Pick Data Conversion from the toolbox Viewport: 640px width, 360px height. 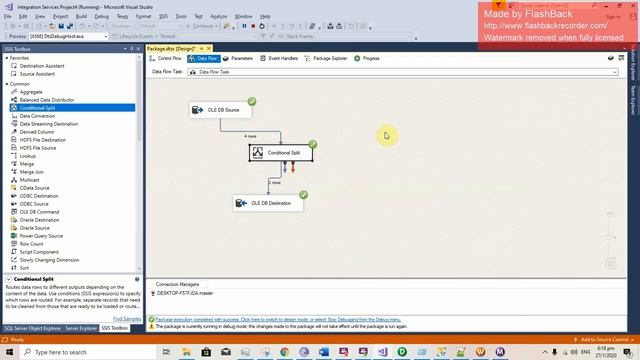pos(37,116)
